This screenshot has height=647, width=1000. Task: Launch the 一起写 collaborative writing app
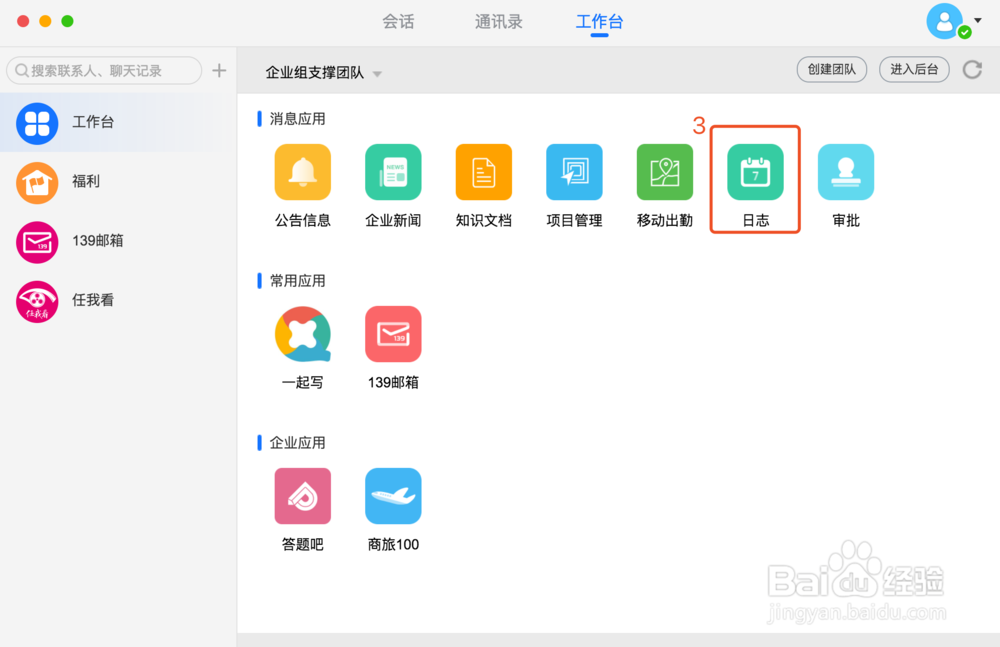click(x=302, y=333)
